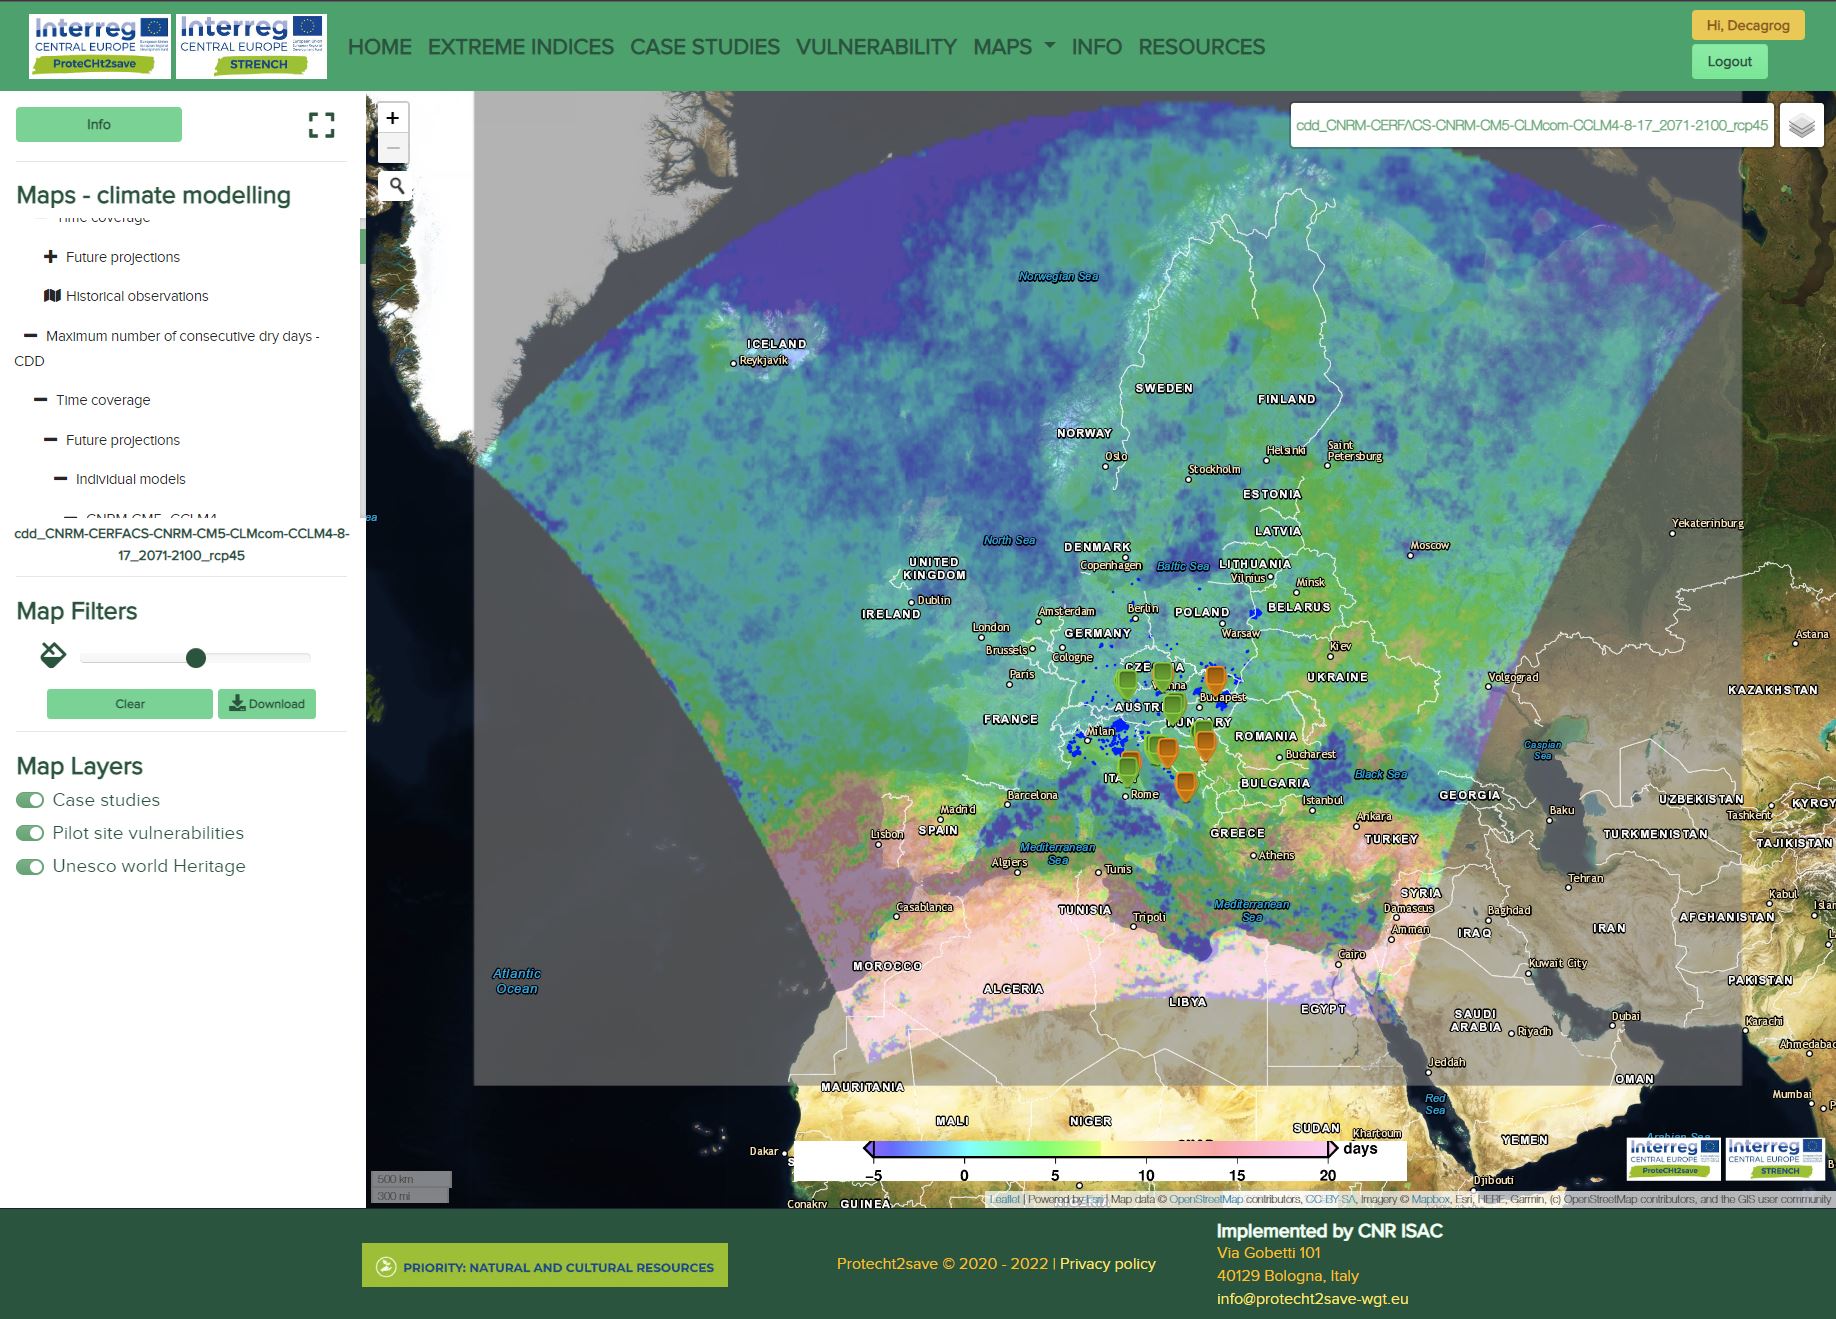Disable Pilot site vulnerabilities layer
This screenshot has height=1319, width=1836.
coord(30,833)
